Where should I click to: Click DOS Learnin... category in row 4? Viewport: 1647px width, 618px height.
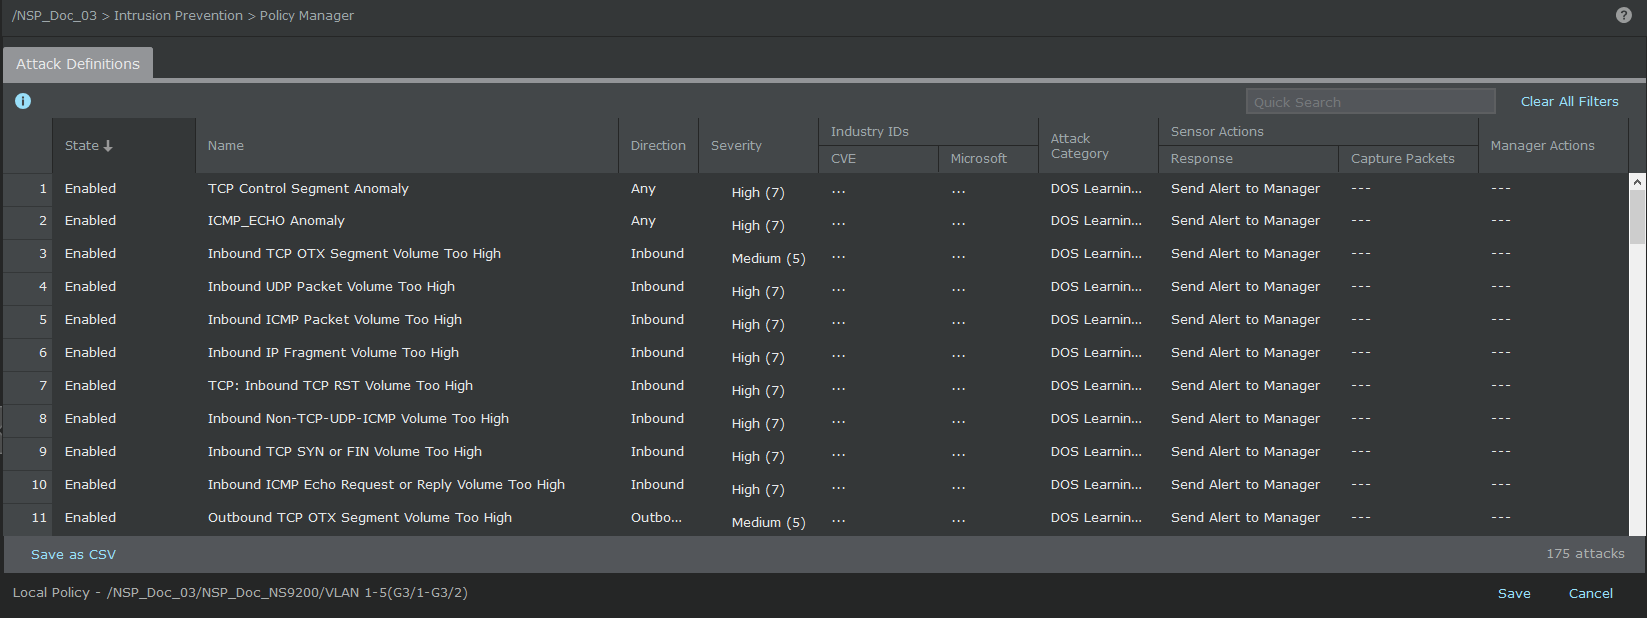point(1096,287)
